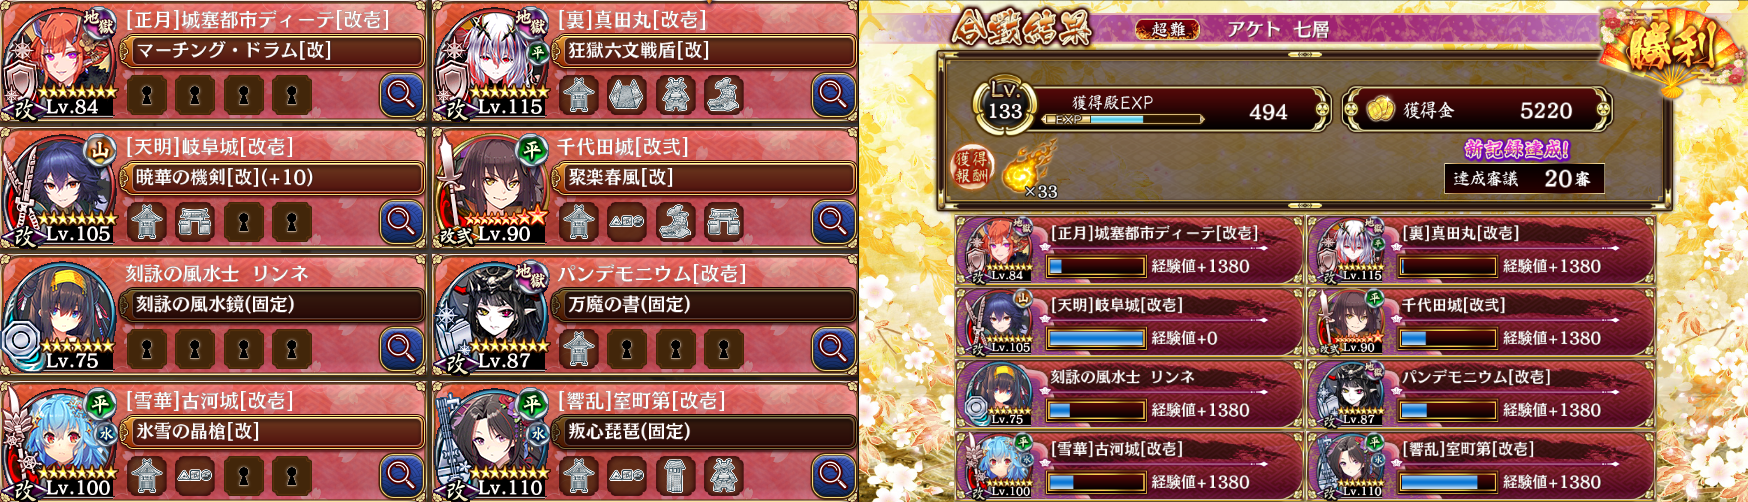Select the torii gate icon under 聚楽春風[改]
This screenshot has height=502, width=1748.
[x=723, y=222]
